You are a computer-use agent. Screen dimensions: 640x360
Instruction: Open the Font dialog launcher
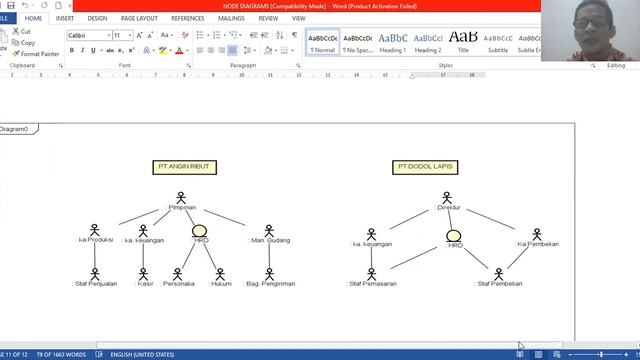[189, 66]
